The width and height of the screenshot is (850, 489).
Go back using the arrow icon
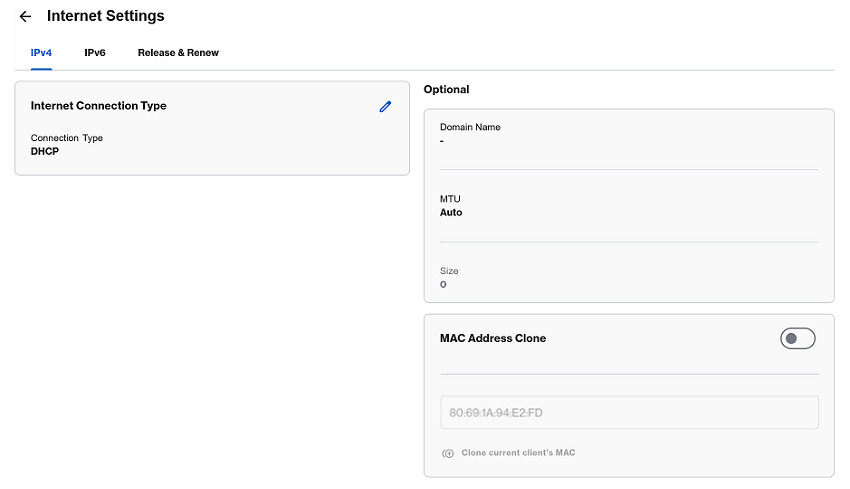point(25,17)
